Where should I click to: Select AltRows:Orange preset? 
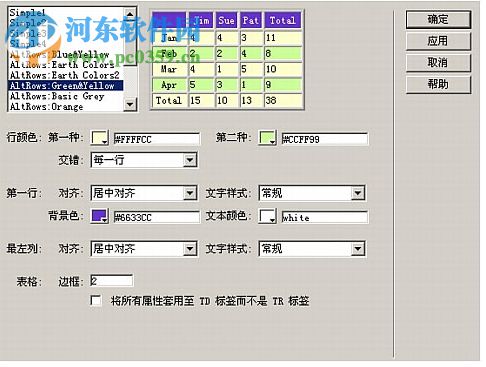tap(66, 107)
